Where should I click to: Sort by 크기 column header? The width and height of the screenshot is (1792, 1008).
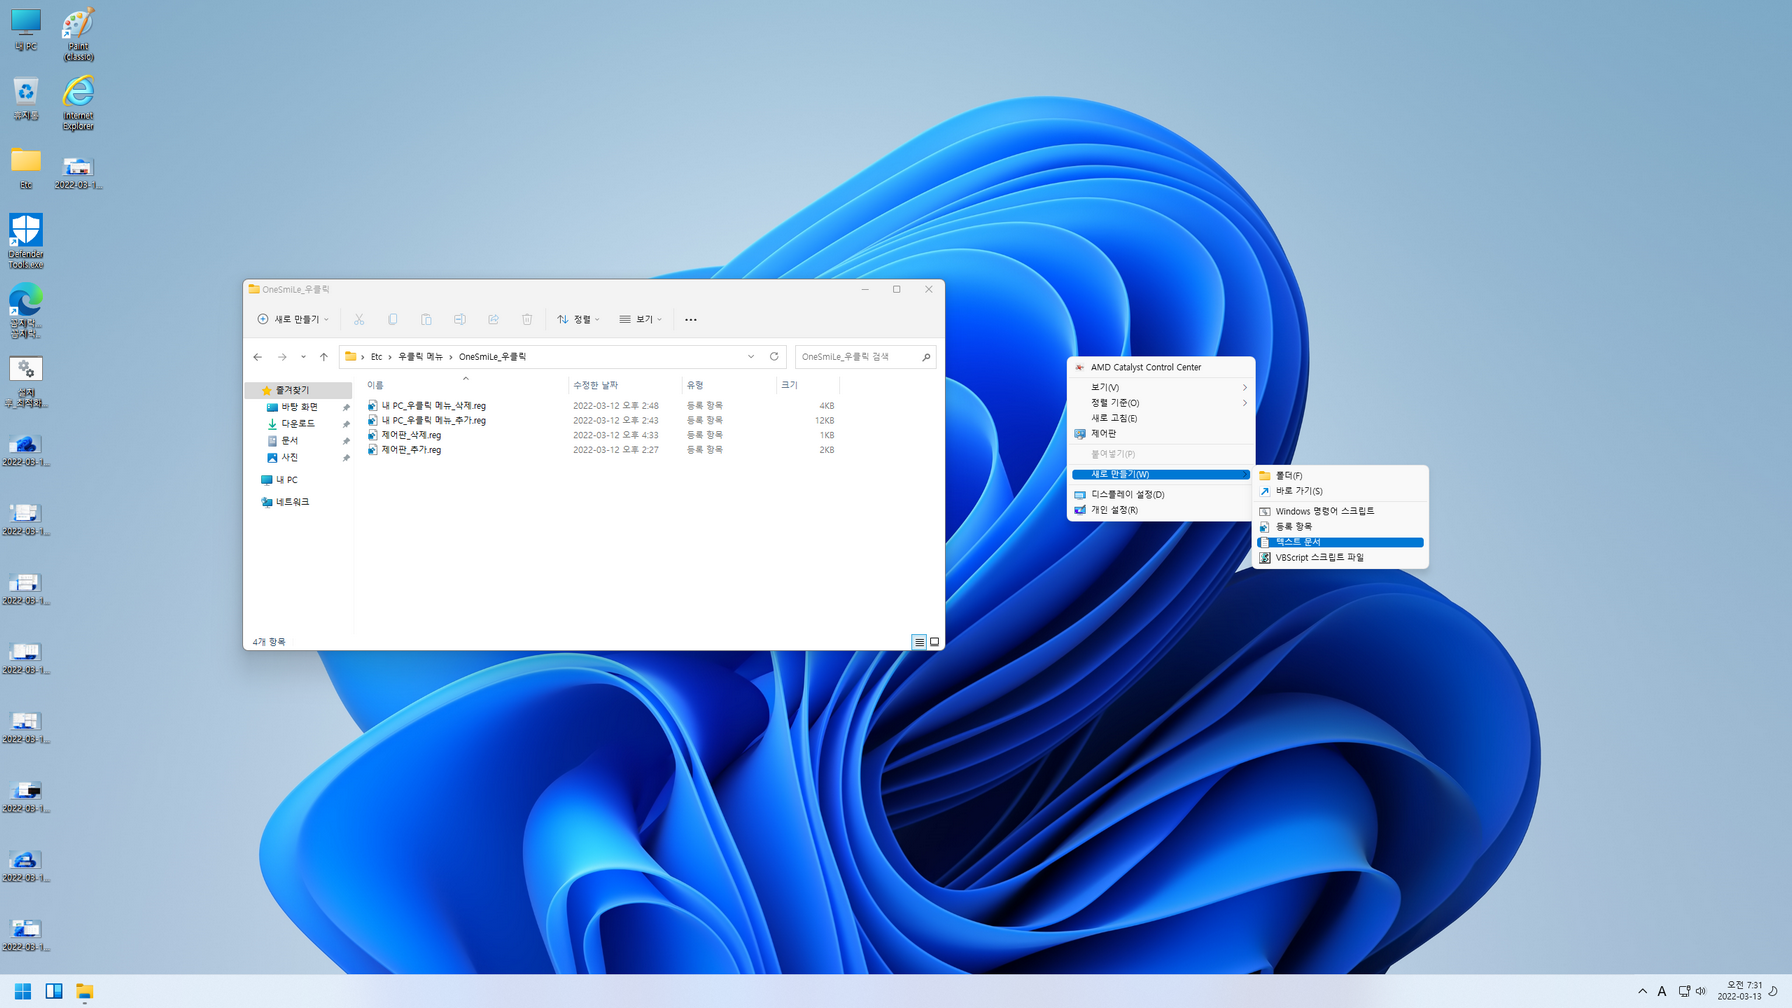[x=808, y=385]
